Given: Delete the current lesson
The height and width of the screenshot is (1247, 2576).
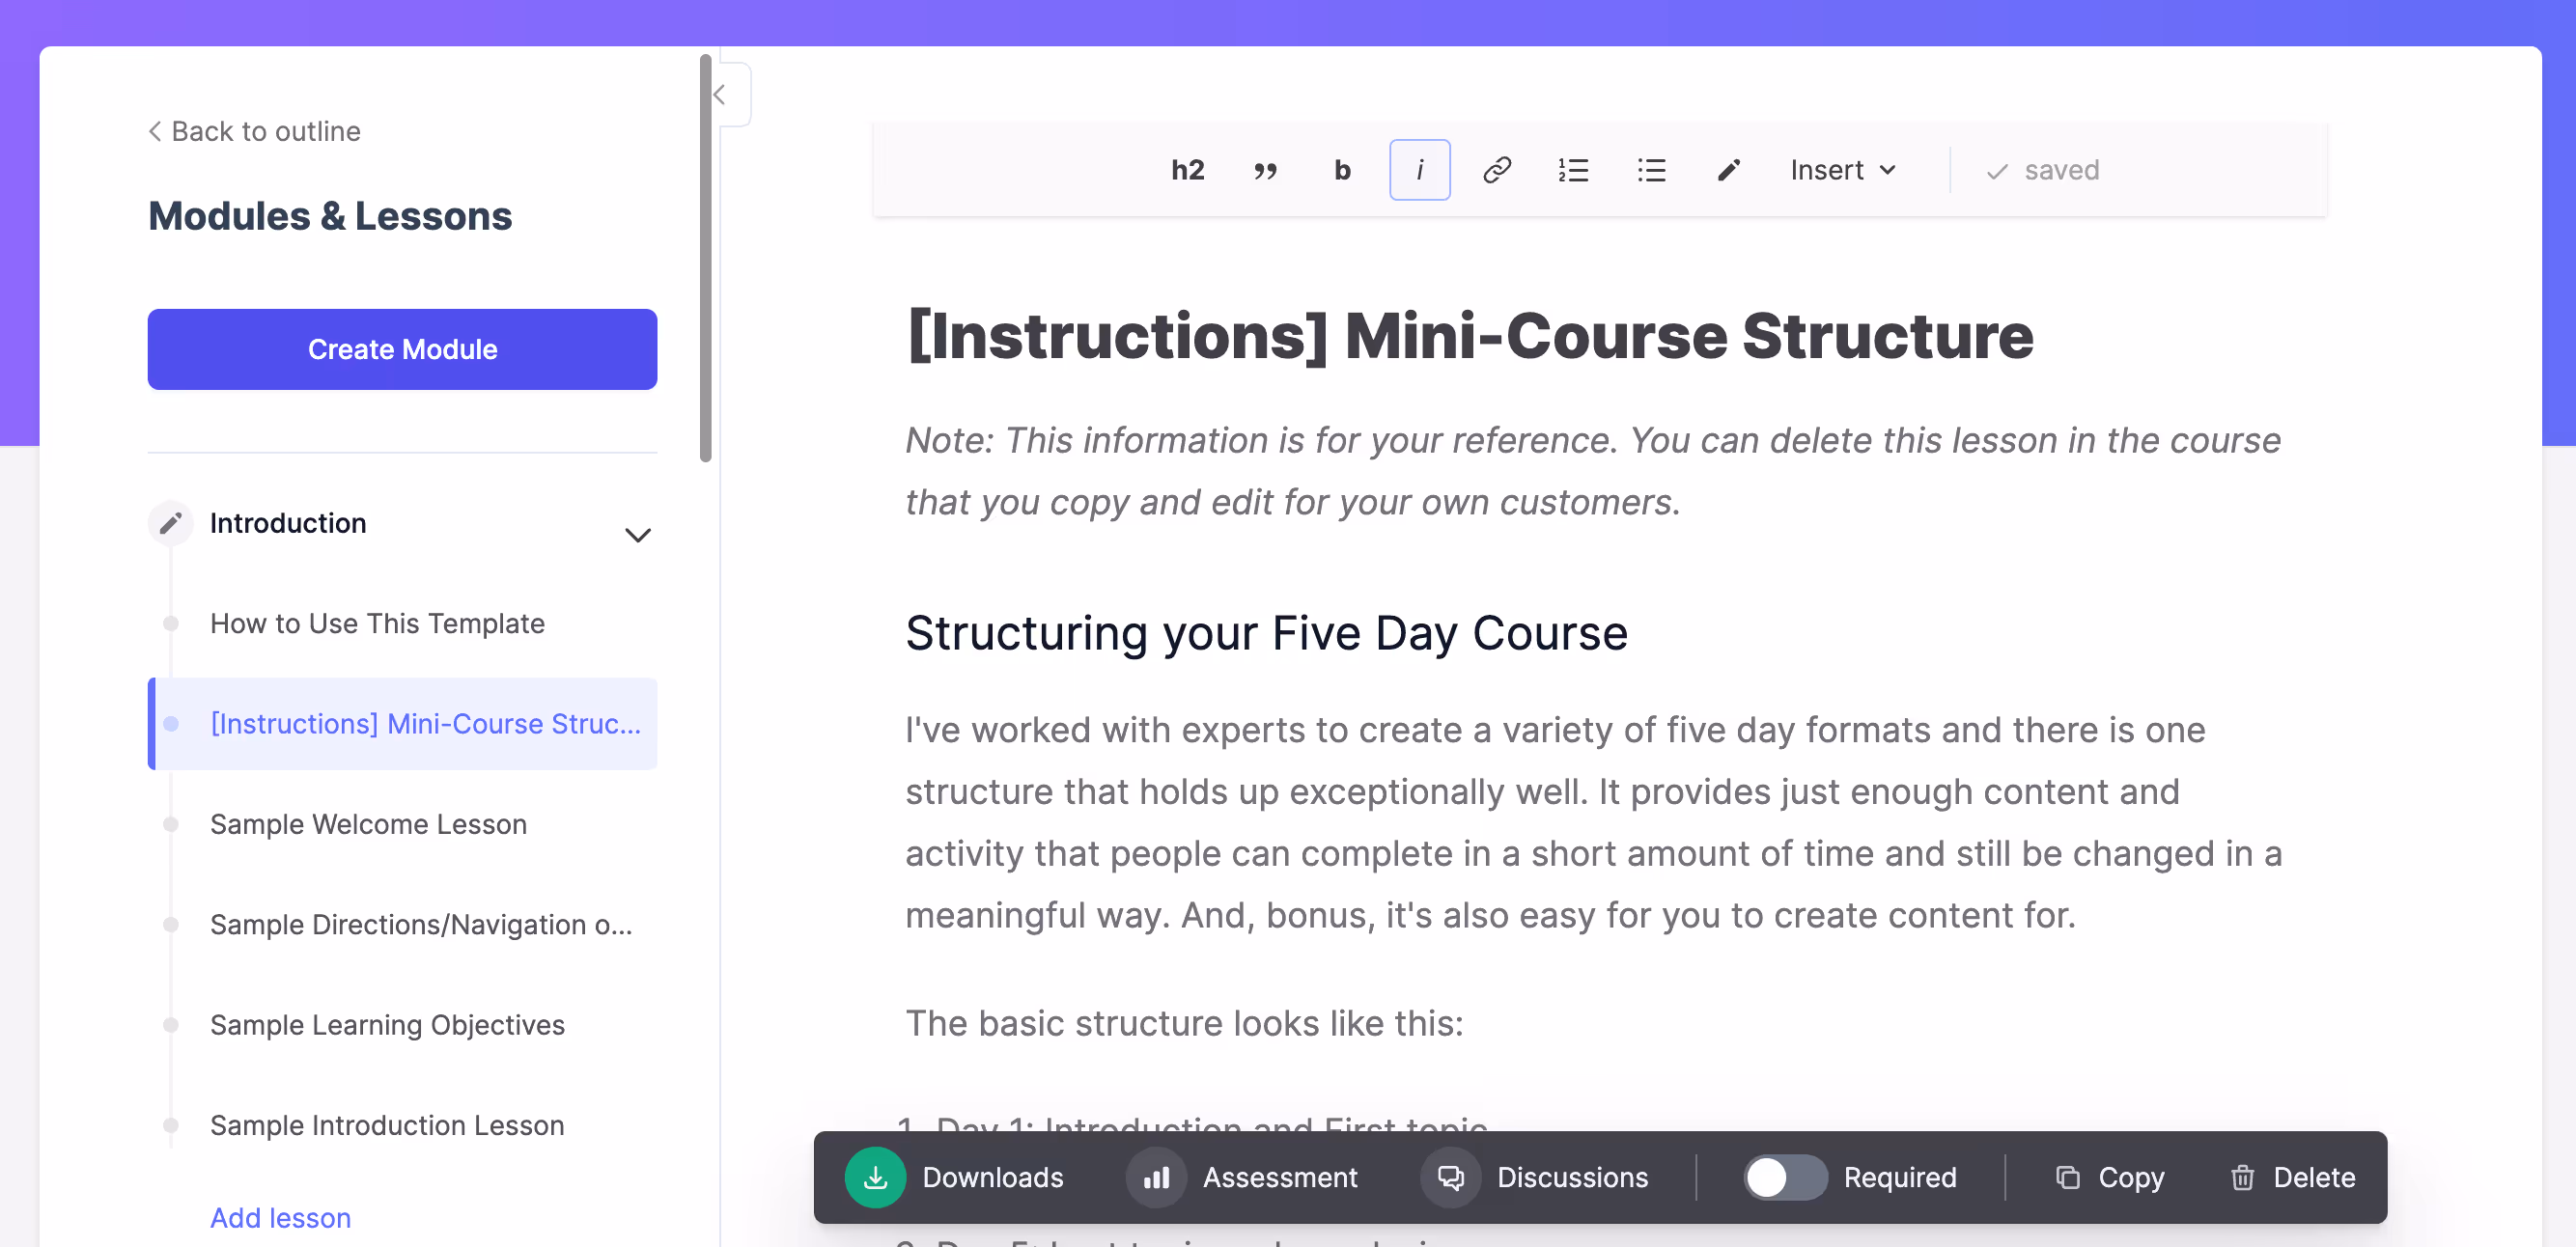Looking at the screenshot, I should coord(2313,1177).
